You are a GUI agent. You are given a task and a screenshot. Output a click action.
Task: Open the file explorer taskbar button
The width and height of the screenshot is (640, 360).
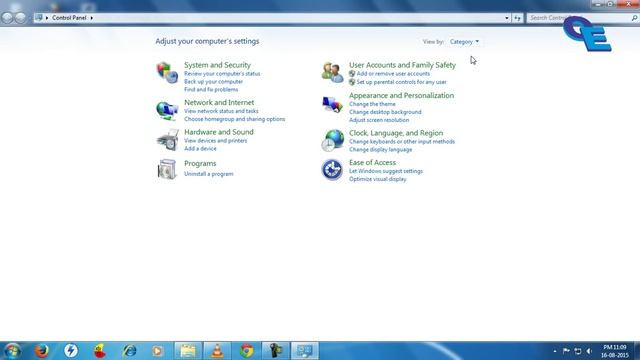click(x=188, y=351)
